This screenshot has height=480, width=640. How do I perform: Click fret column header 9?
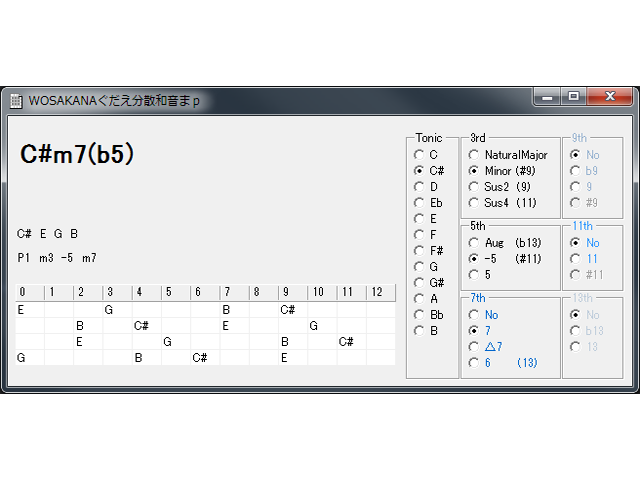[293, 292]
